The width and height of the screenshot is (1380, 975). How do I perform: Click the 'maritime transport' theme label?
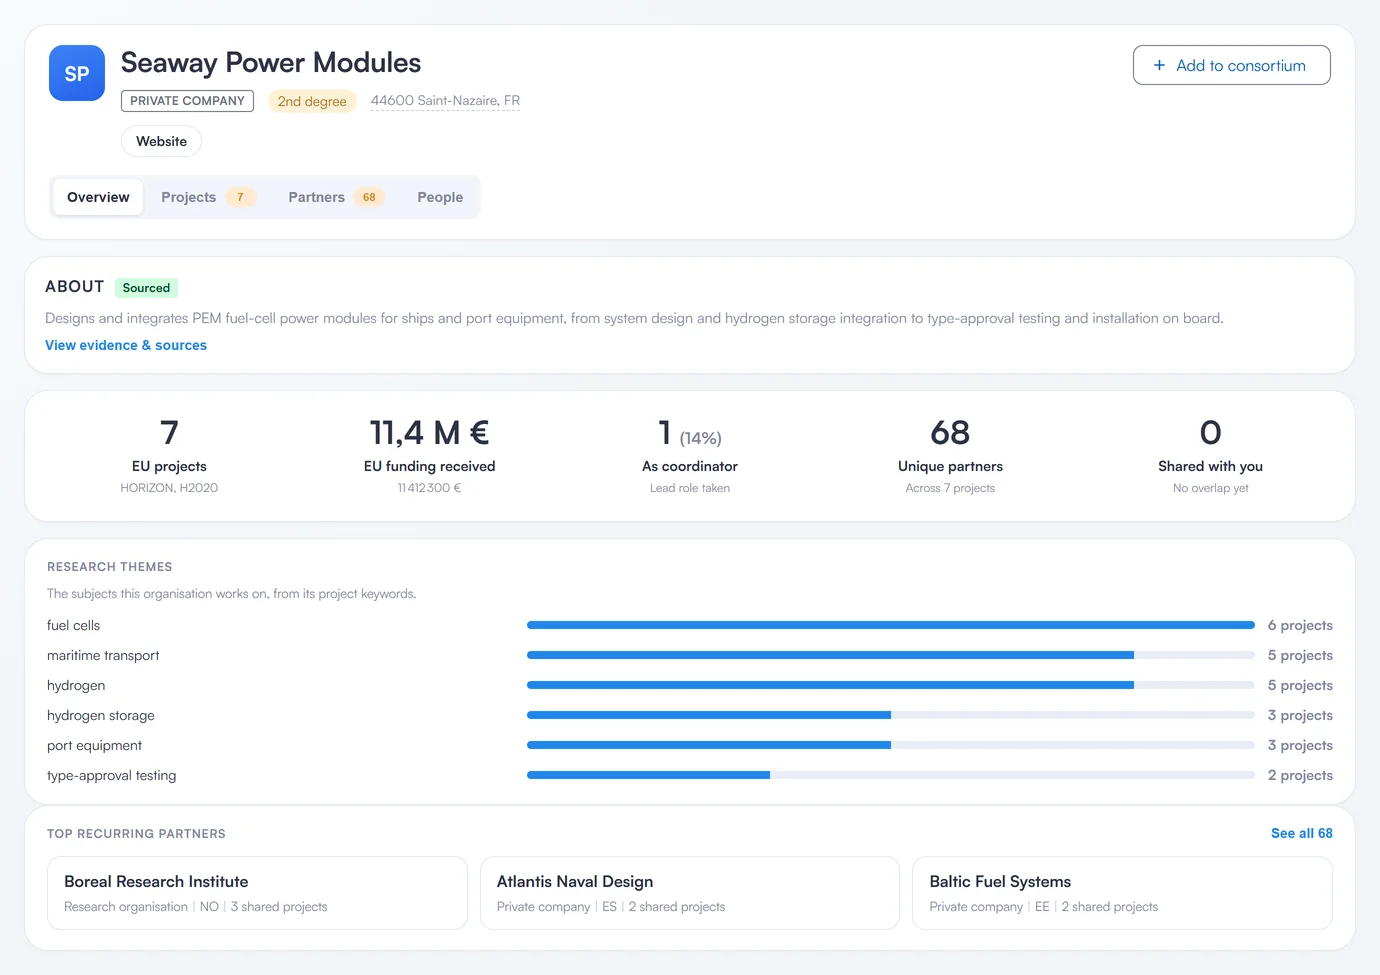point(103,655)
